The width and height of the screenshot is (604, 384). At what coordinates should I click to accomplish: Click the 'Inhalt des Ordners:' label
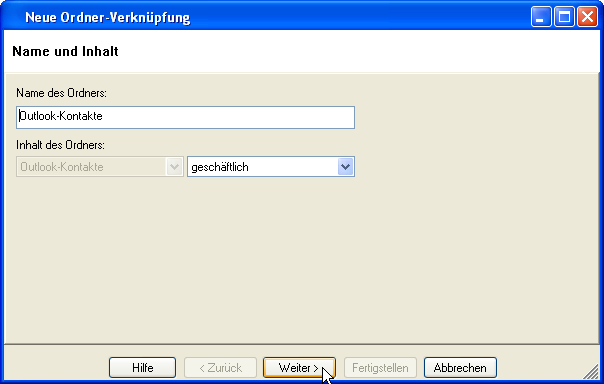click(x=60, y=145)
